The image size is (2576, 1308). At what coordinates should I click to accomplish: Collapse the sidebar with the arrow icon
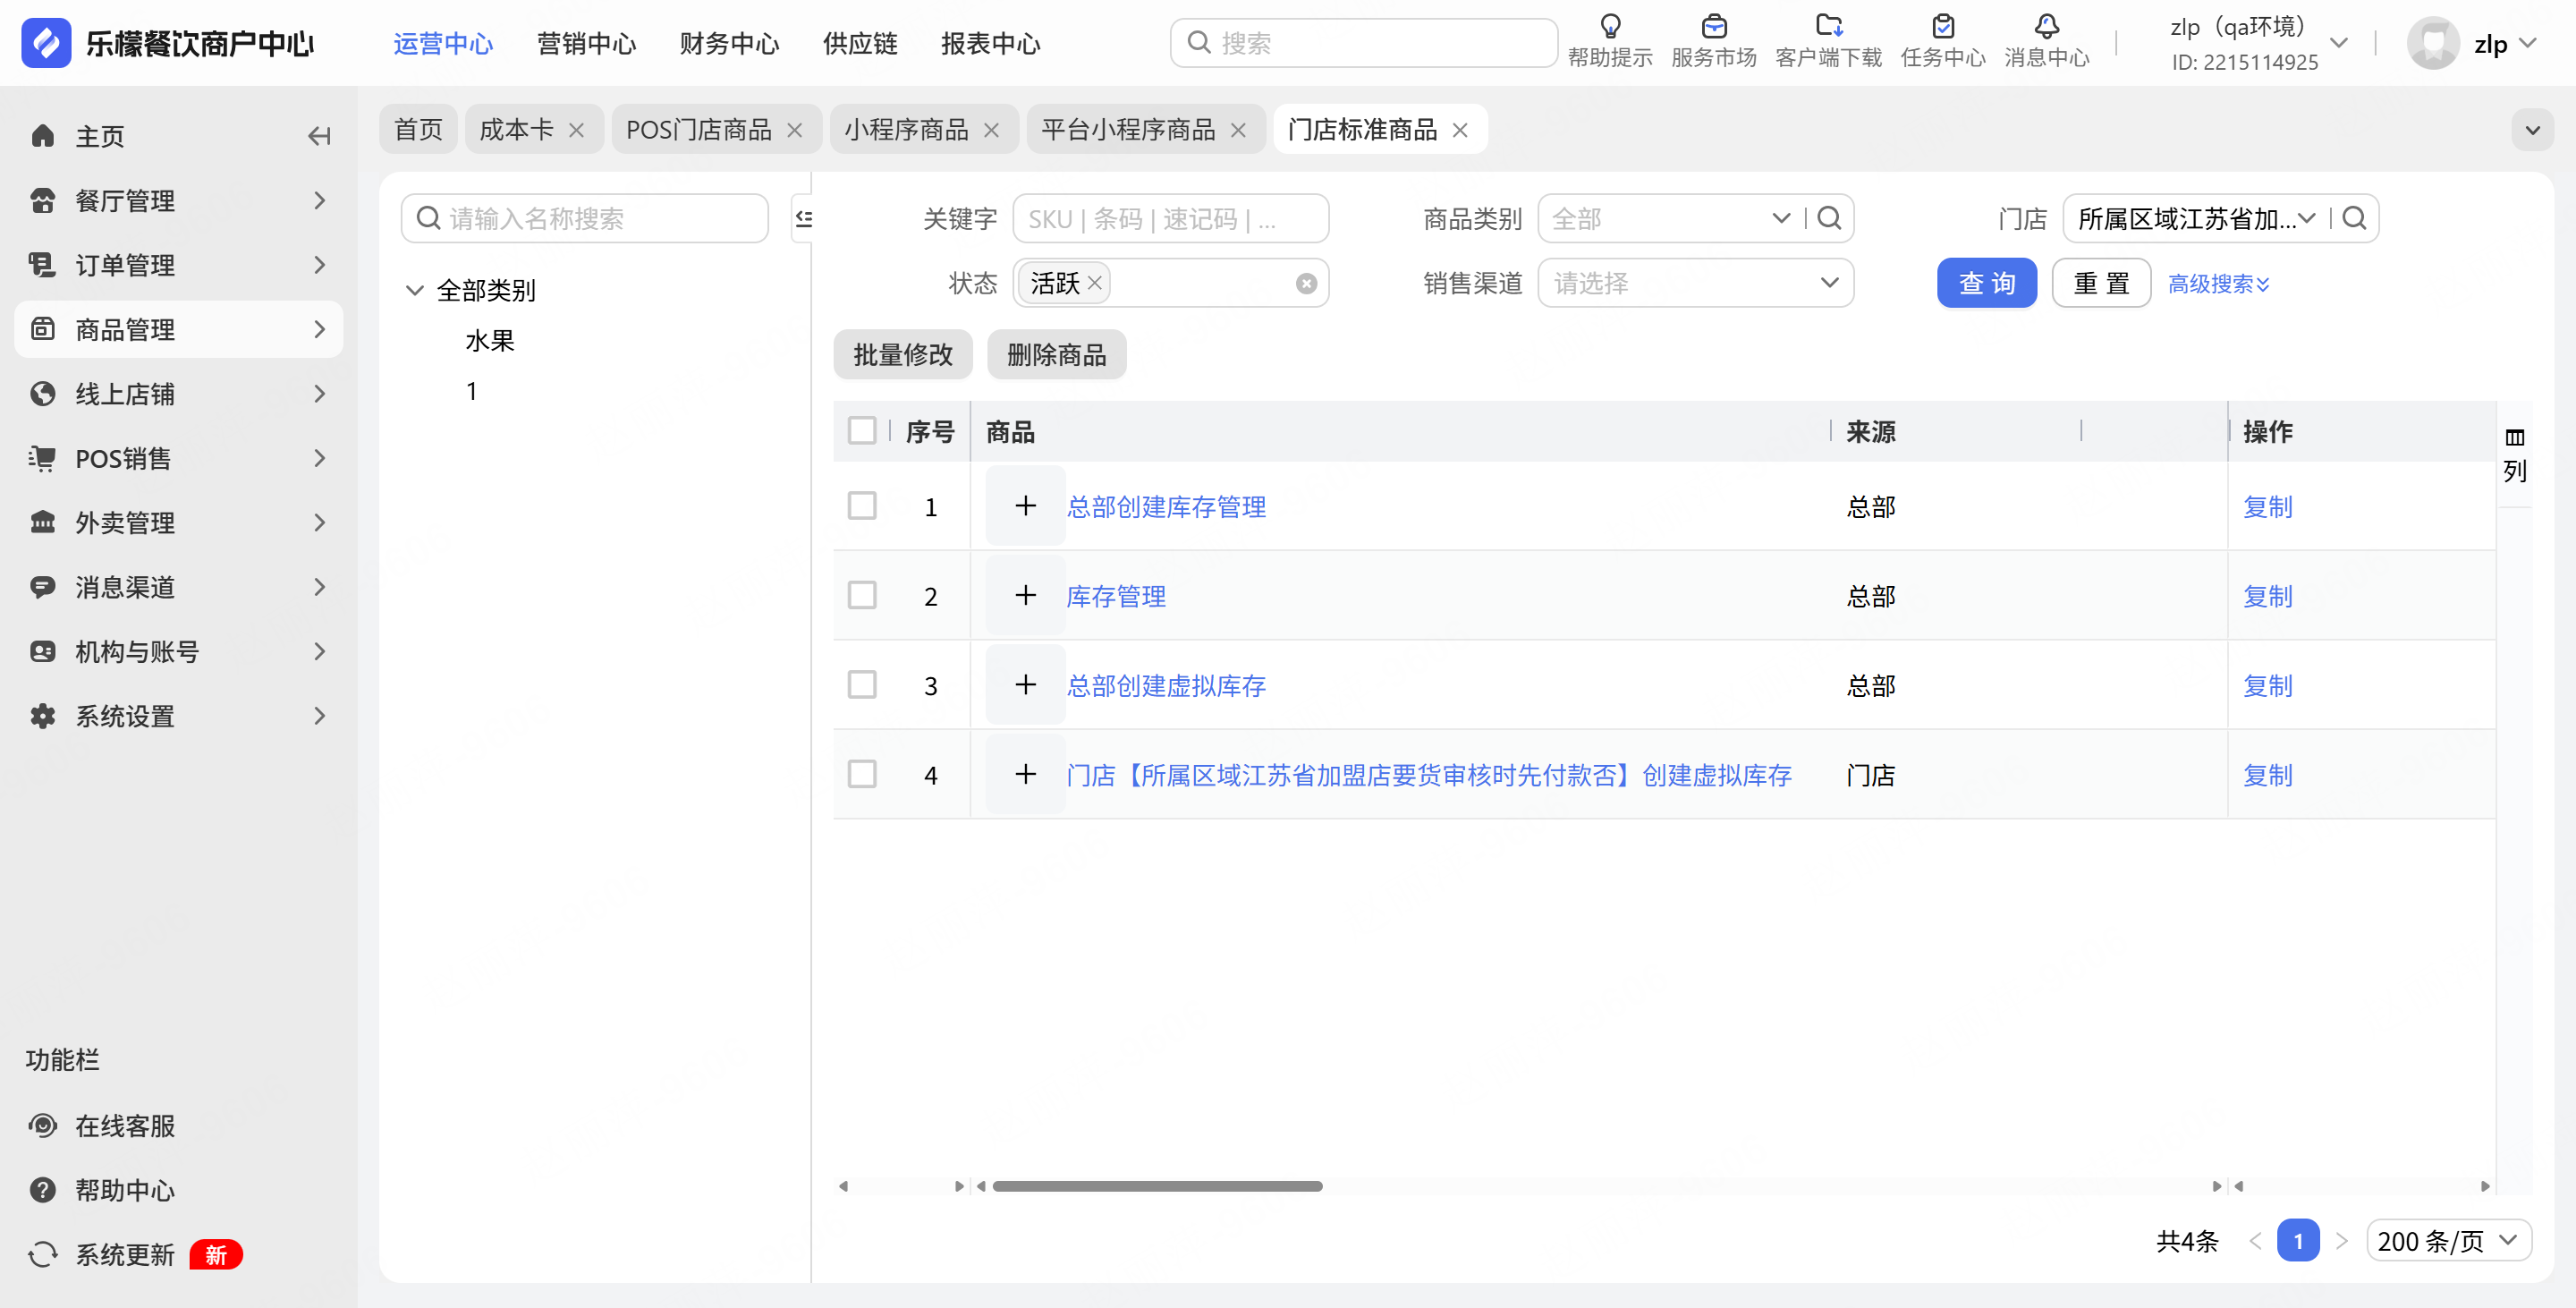point(319,136)
